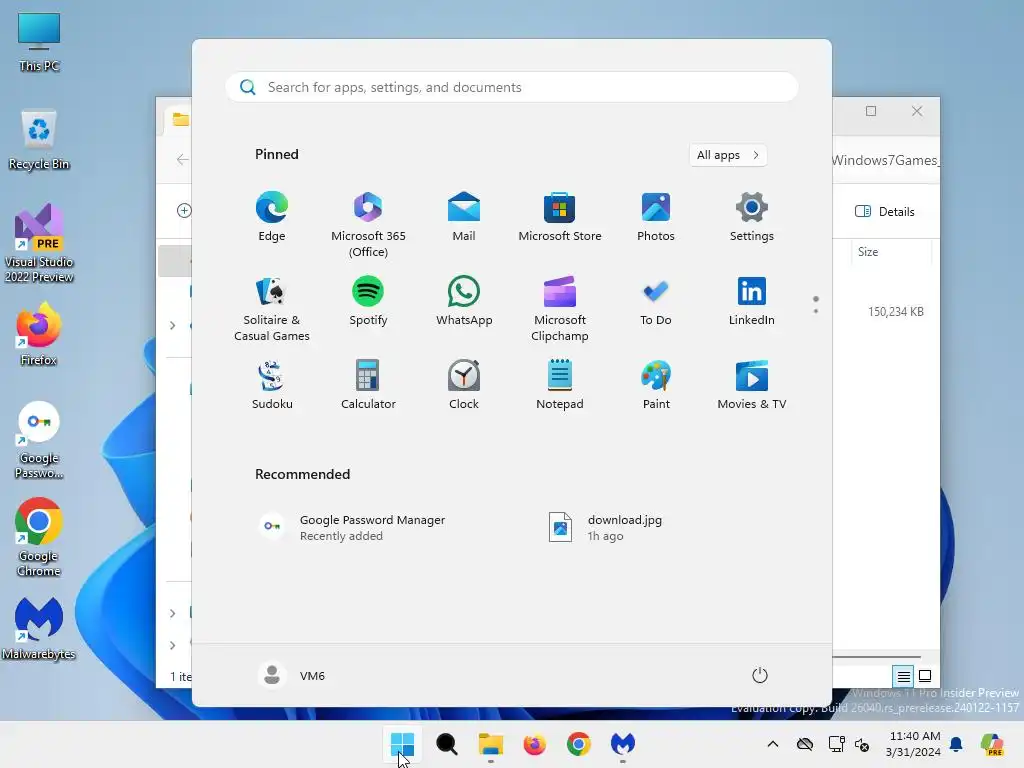1024x768 pixels.
Task: Launch the Photos app
Action: point(656,217)
